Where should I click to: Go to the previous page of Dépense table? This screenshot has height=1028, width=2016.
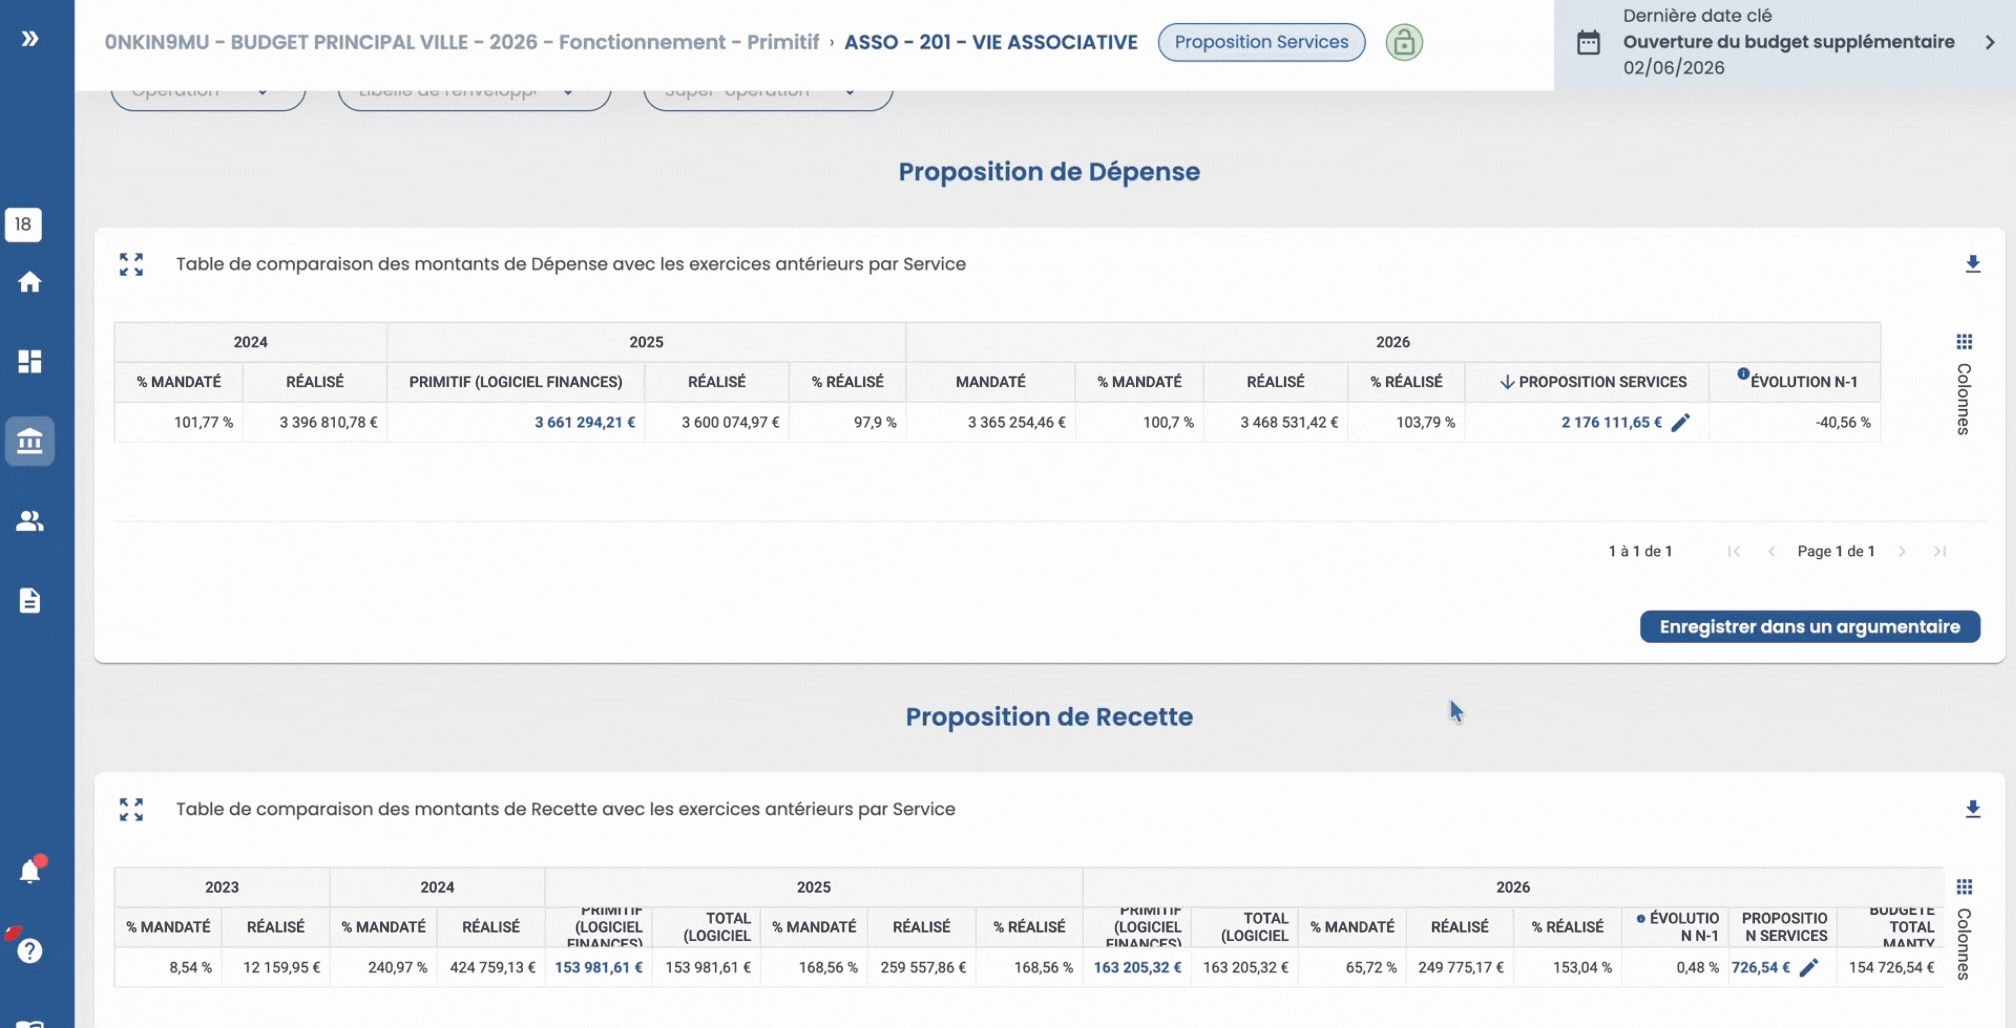[x=1771, y=552]
